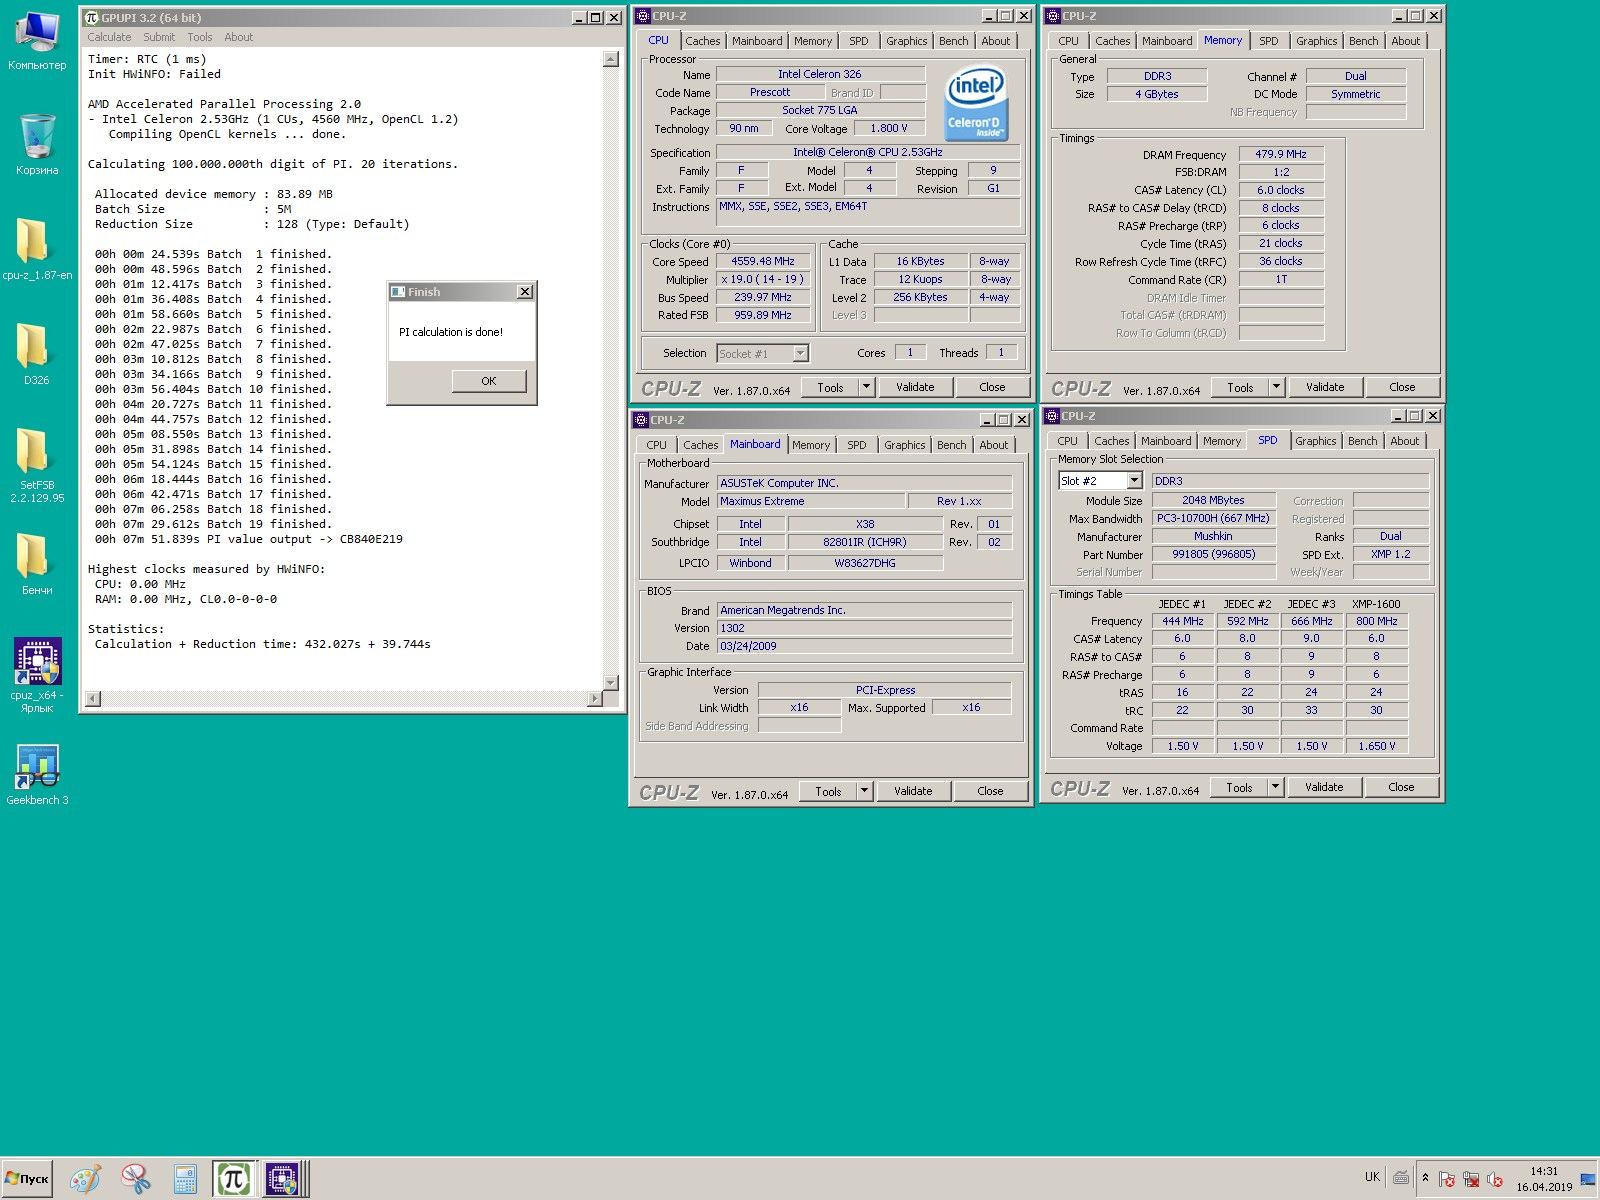The height and width of the screenshot is (1200, 1600).
Task: Click Close in Mainboard tab window
Action: 990,791
